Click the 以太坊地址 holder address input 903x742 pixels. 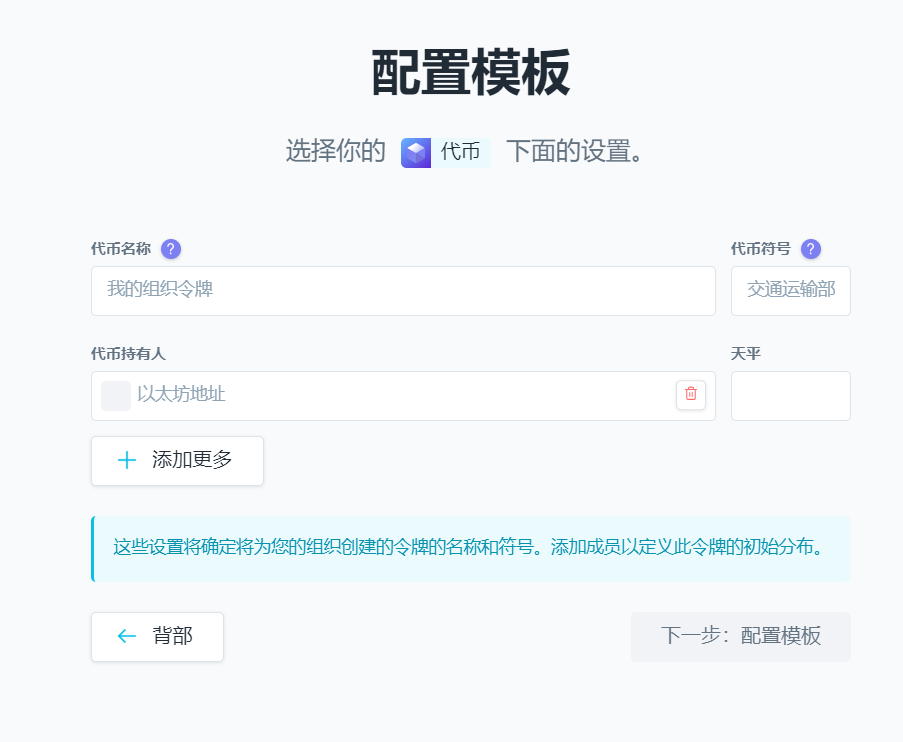(x=350, y=396)
